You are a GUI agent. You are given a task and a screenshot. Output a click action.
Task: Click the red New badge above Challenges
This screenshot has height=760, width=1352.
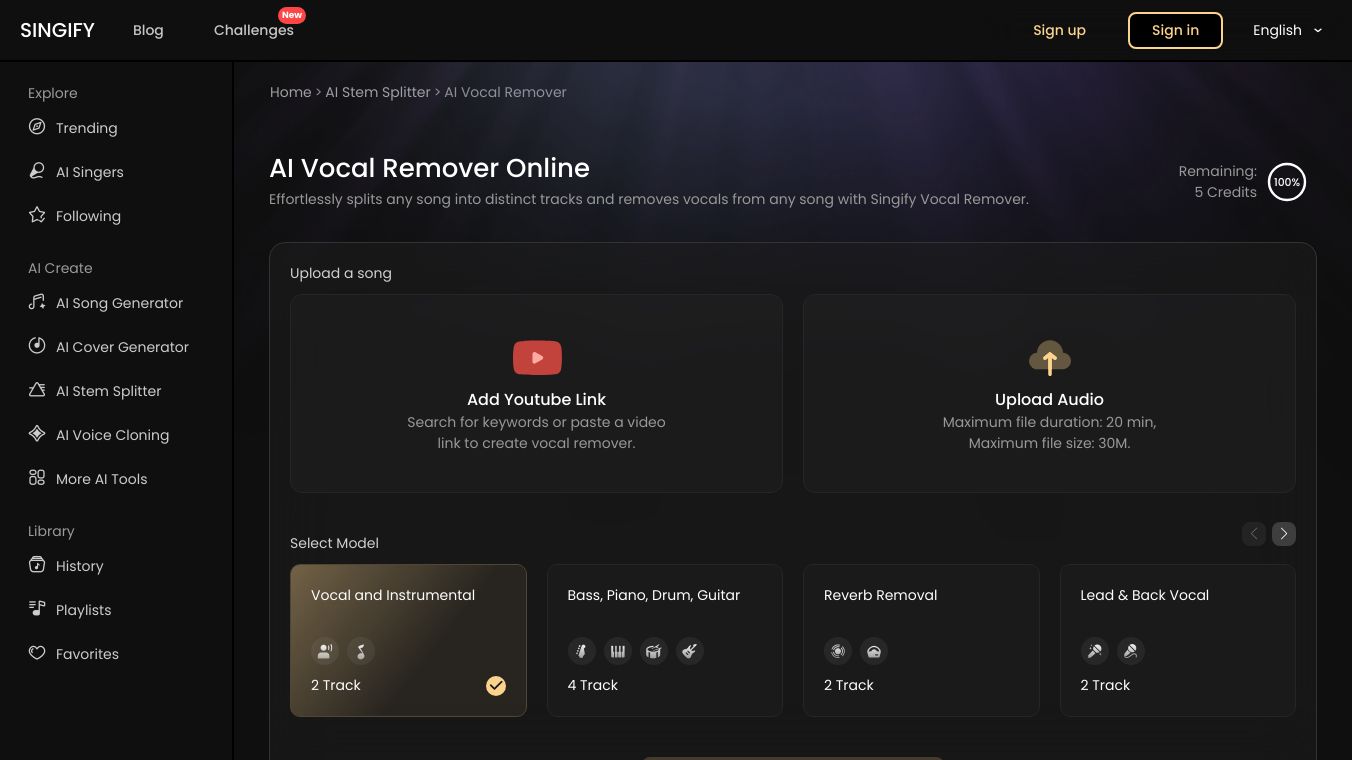coord(292,15)
